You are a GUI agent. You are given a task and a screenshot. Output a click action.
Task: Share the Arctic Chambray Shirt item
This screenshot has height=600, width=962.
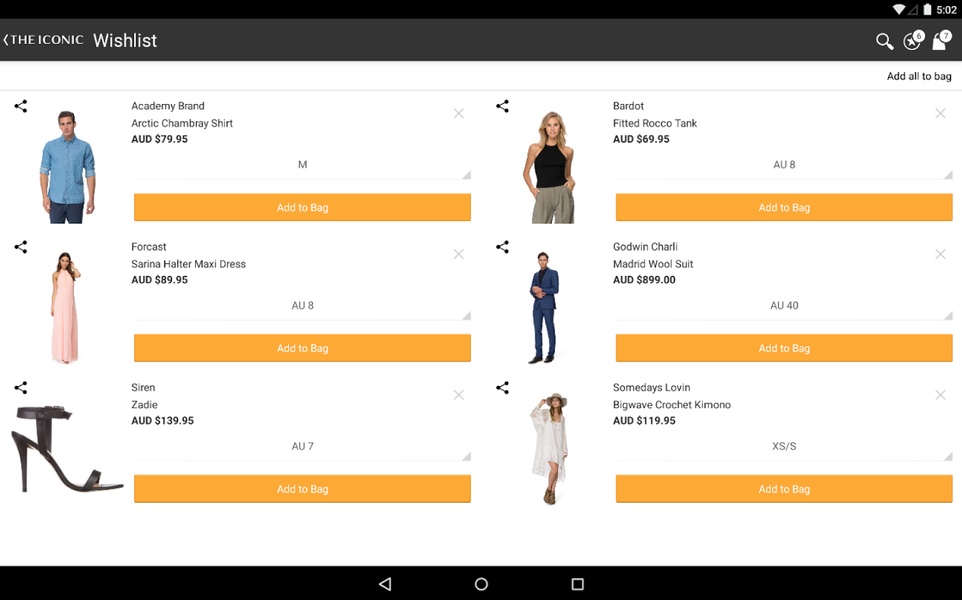click(21, 106)
